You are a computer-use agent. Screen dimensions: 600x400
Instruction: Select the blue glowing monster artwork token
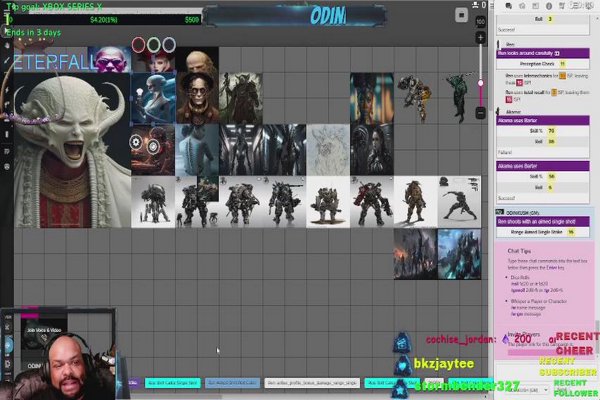point(459,254)
